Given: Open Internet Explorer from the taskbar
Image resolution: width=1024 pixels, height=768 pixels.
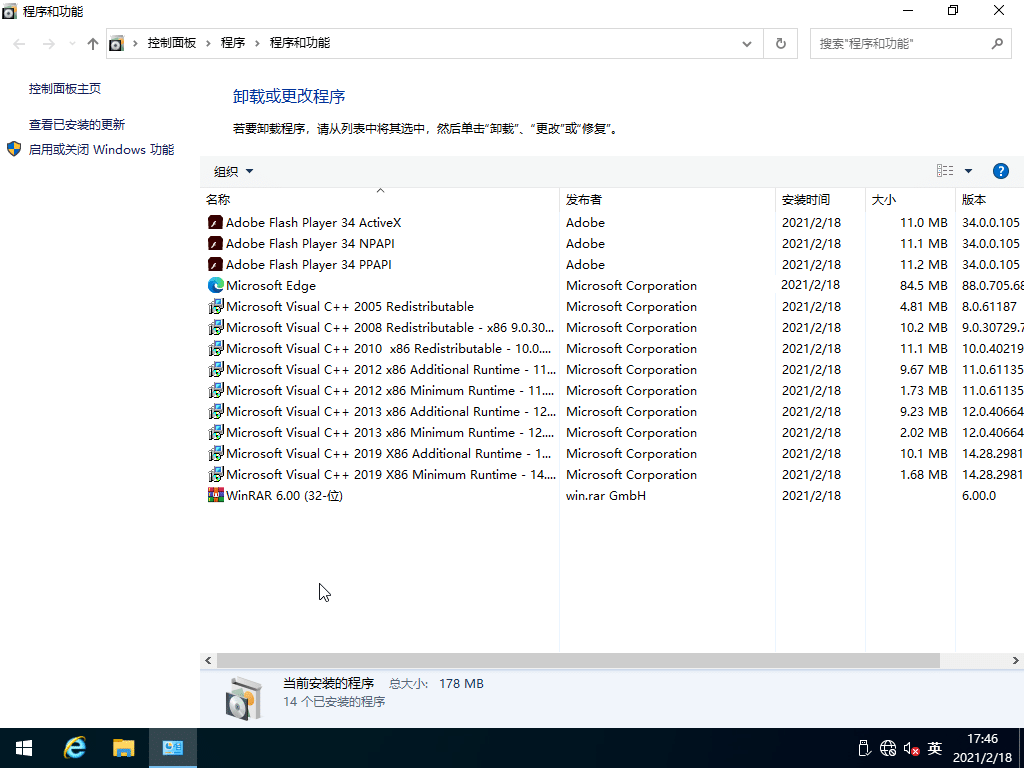Looking at the screenshot, I should coord(74,747).
